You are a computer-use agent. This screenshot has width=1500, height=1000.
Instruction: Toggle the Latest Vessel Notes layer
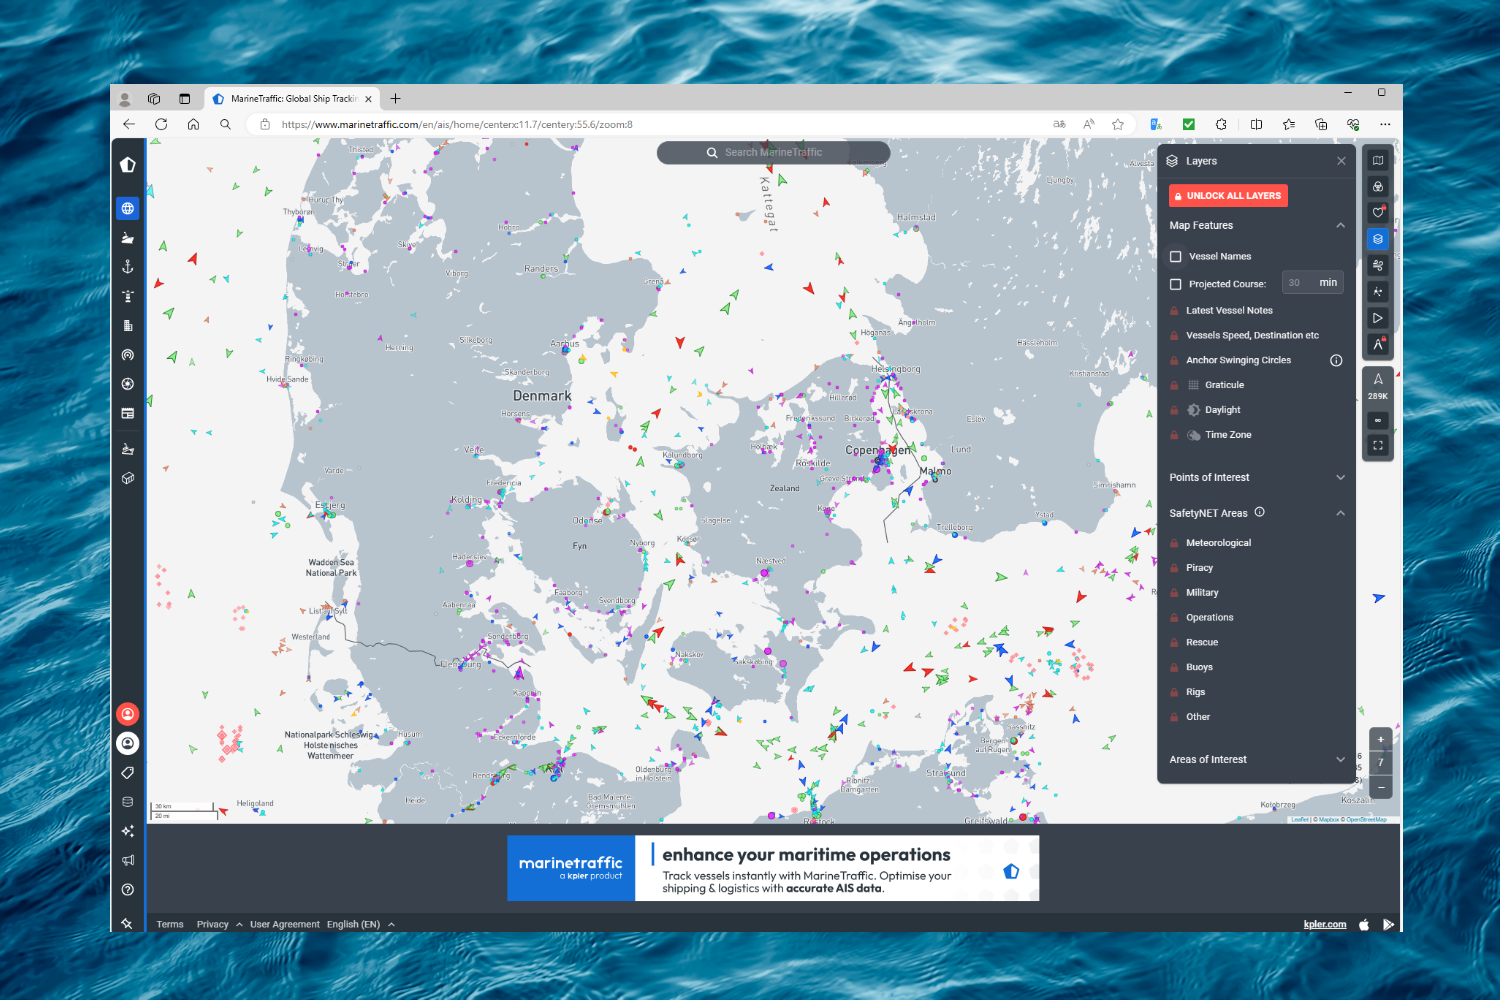(x=1227, y=310)
